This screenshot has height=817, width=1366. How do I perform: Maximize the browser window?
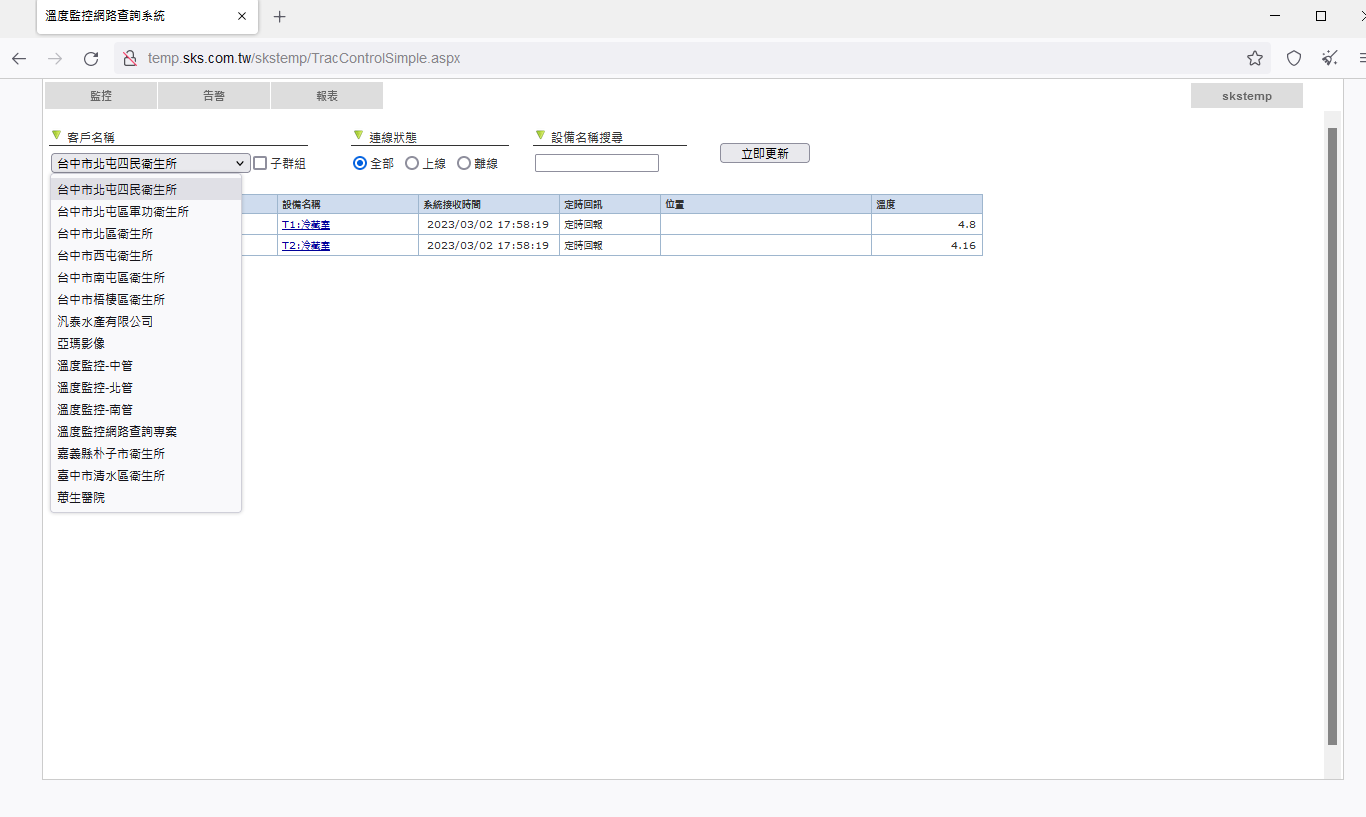(x=1321, y=16)
